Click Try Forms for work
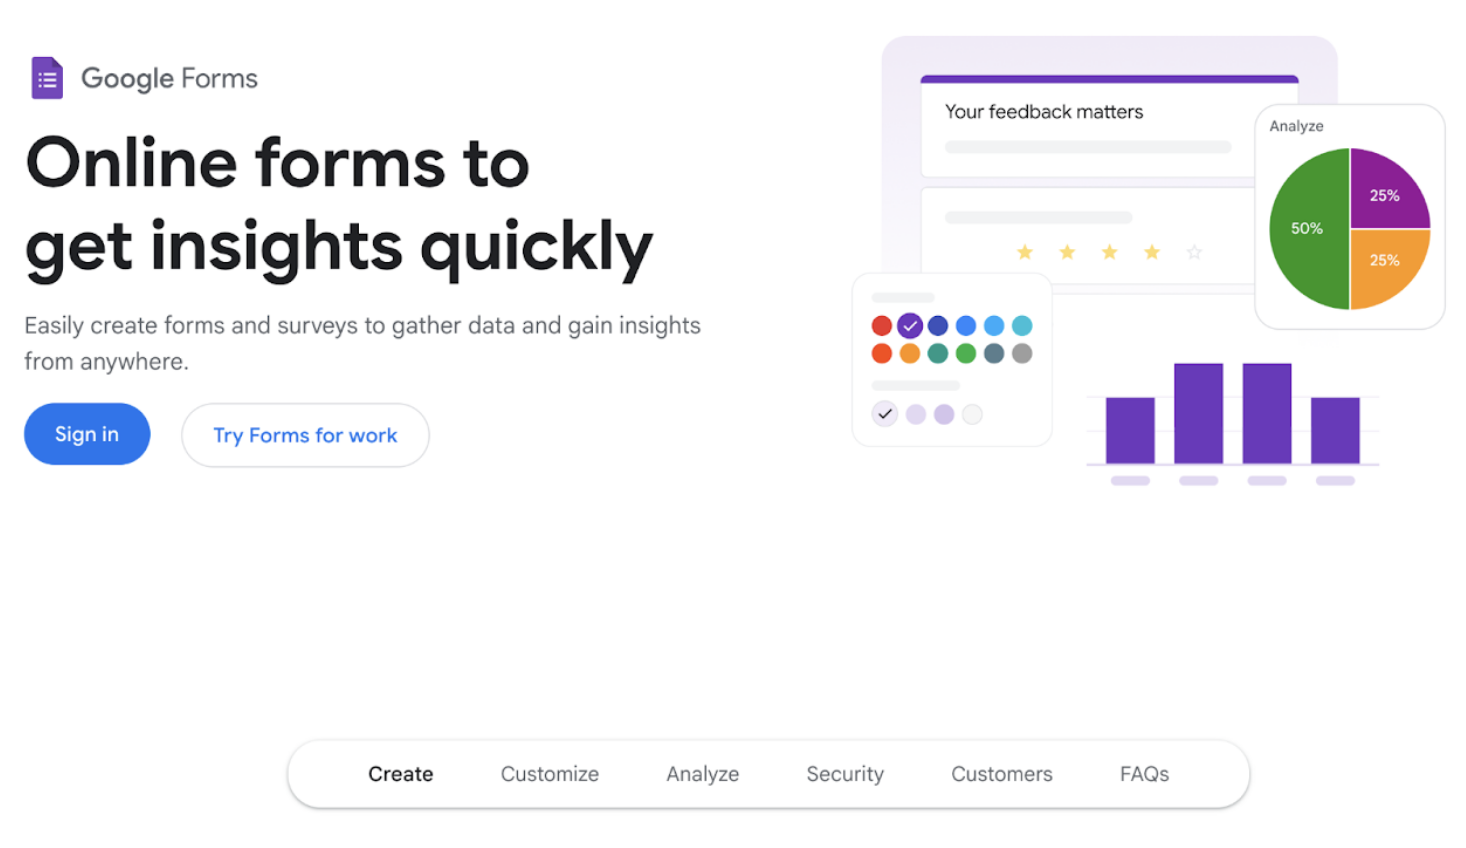The width and height of the screenshot is (1466, 848). [x=305, y=434]
